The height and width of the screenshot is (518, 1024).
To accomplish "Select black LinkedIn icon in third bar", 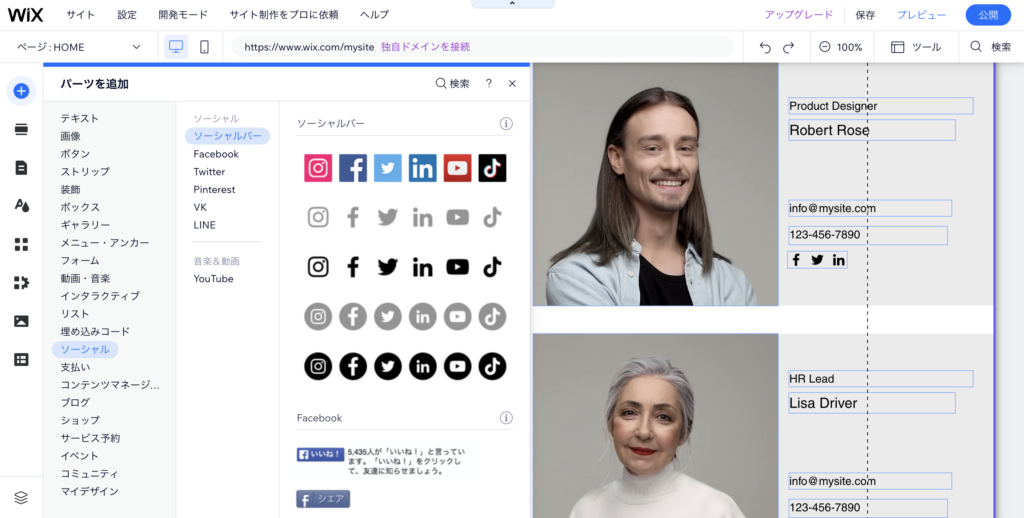I will (423, 267).
